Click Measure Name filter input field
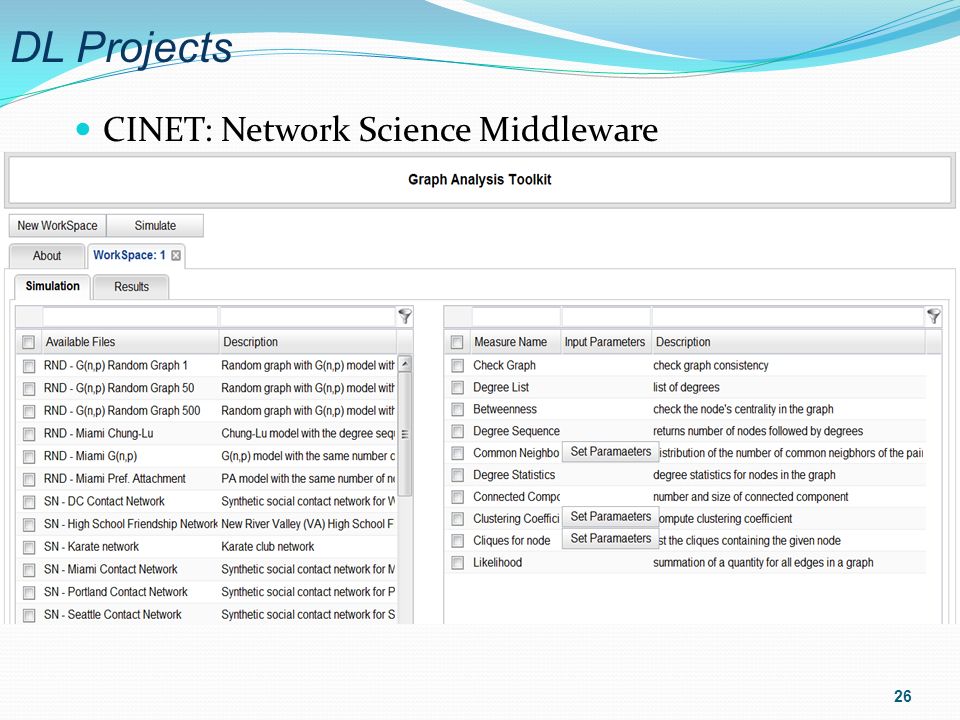The image size is (960, 720). [516, 317]
